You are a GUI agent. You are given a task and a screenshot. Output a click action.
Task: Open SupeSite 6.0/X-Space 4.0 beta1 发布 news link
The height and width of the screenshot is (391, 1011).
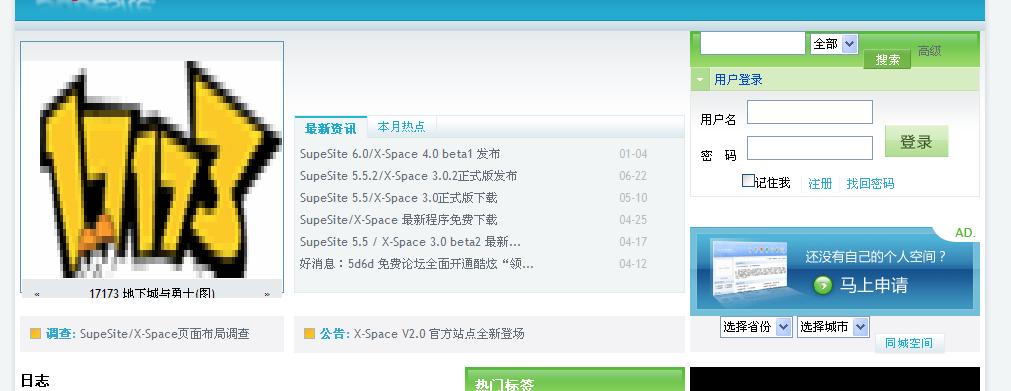click(400, 154)
